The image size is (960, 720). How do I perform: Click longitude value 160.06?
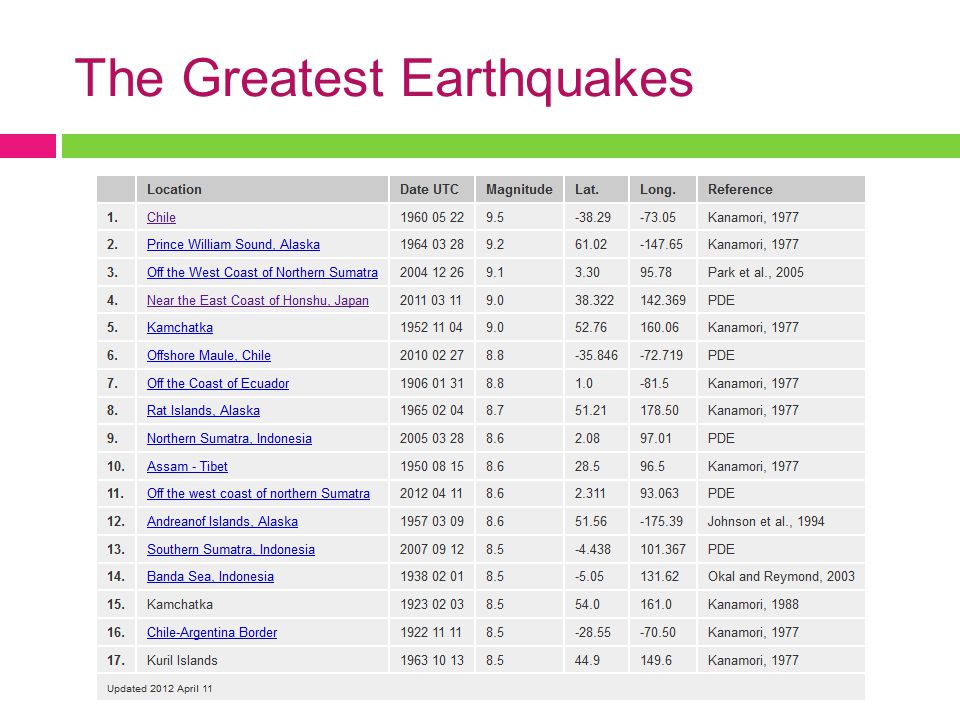659,328
